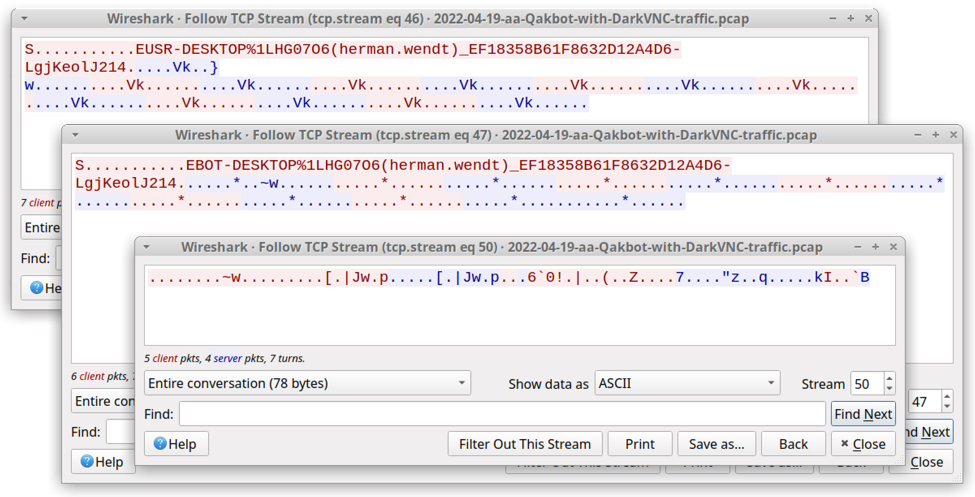The image size is (975, 497).
Task: Click the Print button
Action: click(x=640, y=444)
